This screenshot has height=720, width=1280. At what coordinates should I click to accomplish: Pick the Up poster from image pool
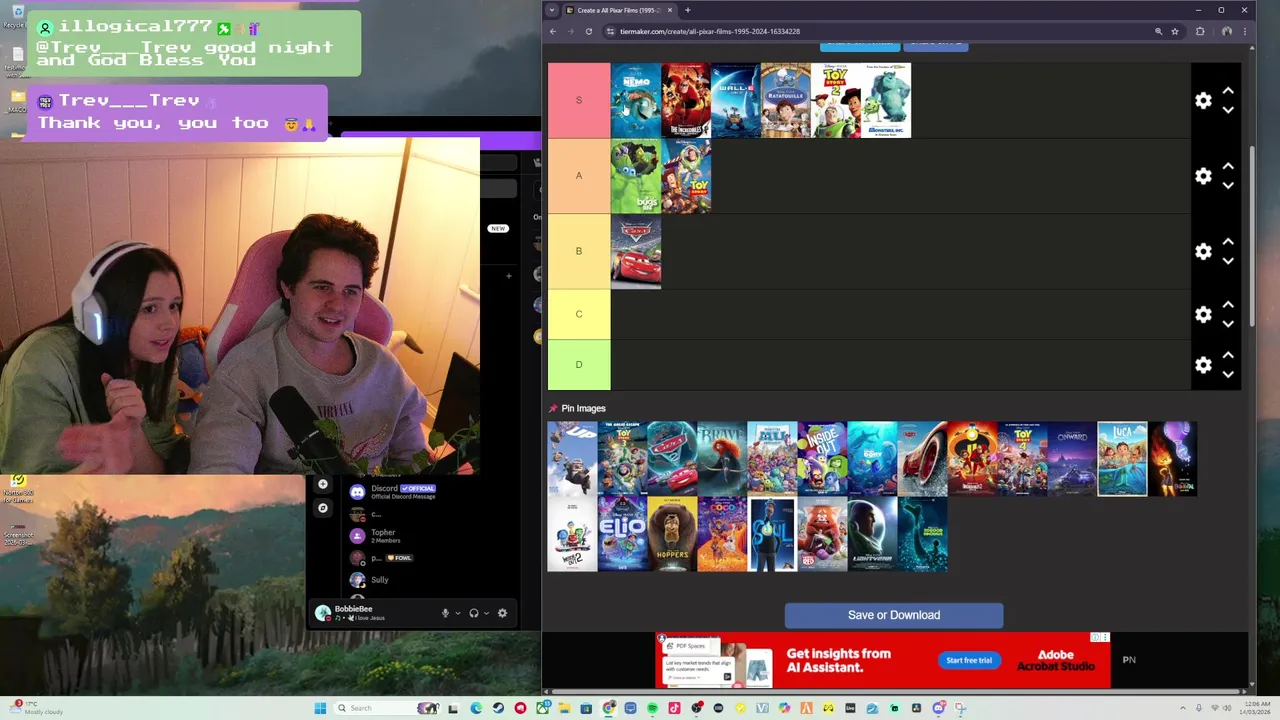pos(572,459)
